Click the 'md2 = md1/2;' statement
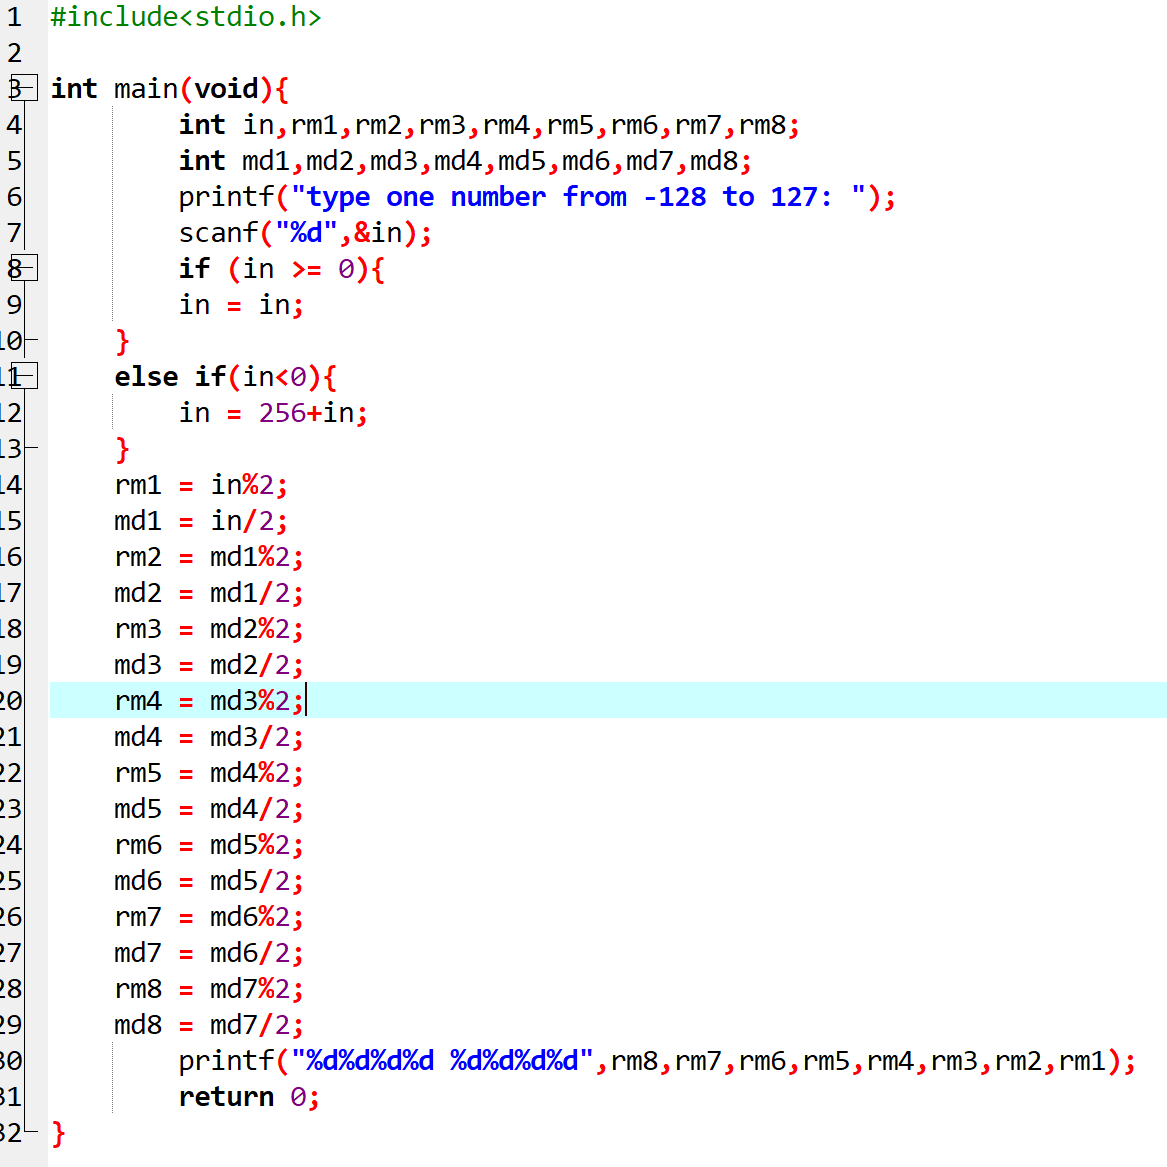Screen dimensions: 1167x1167 click(209, 593)
